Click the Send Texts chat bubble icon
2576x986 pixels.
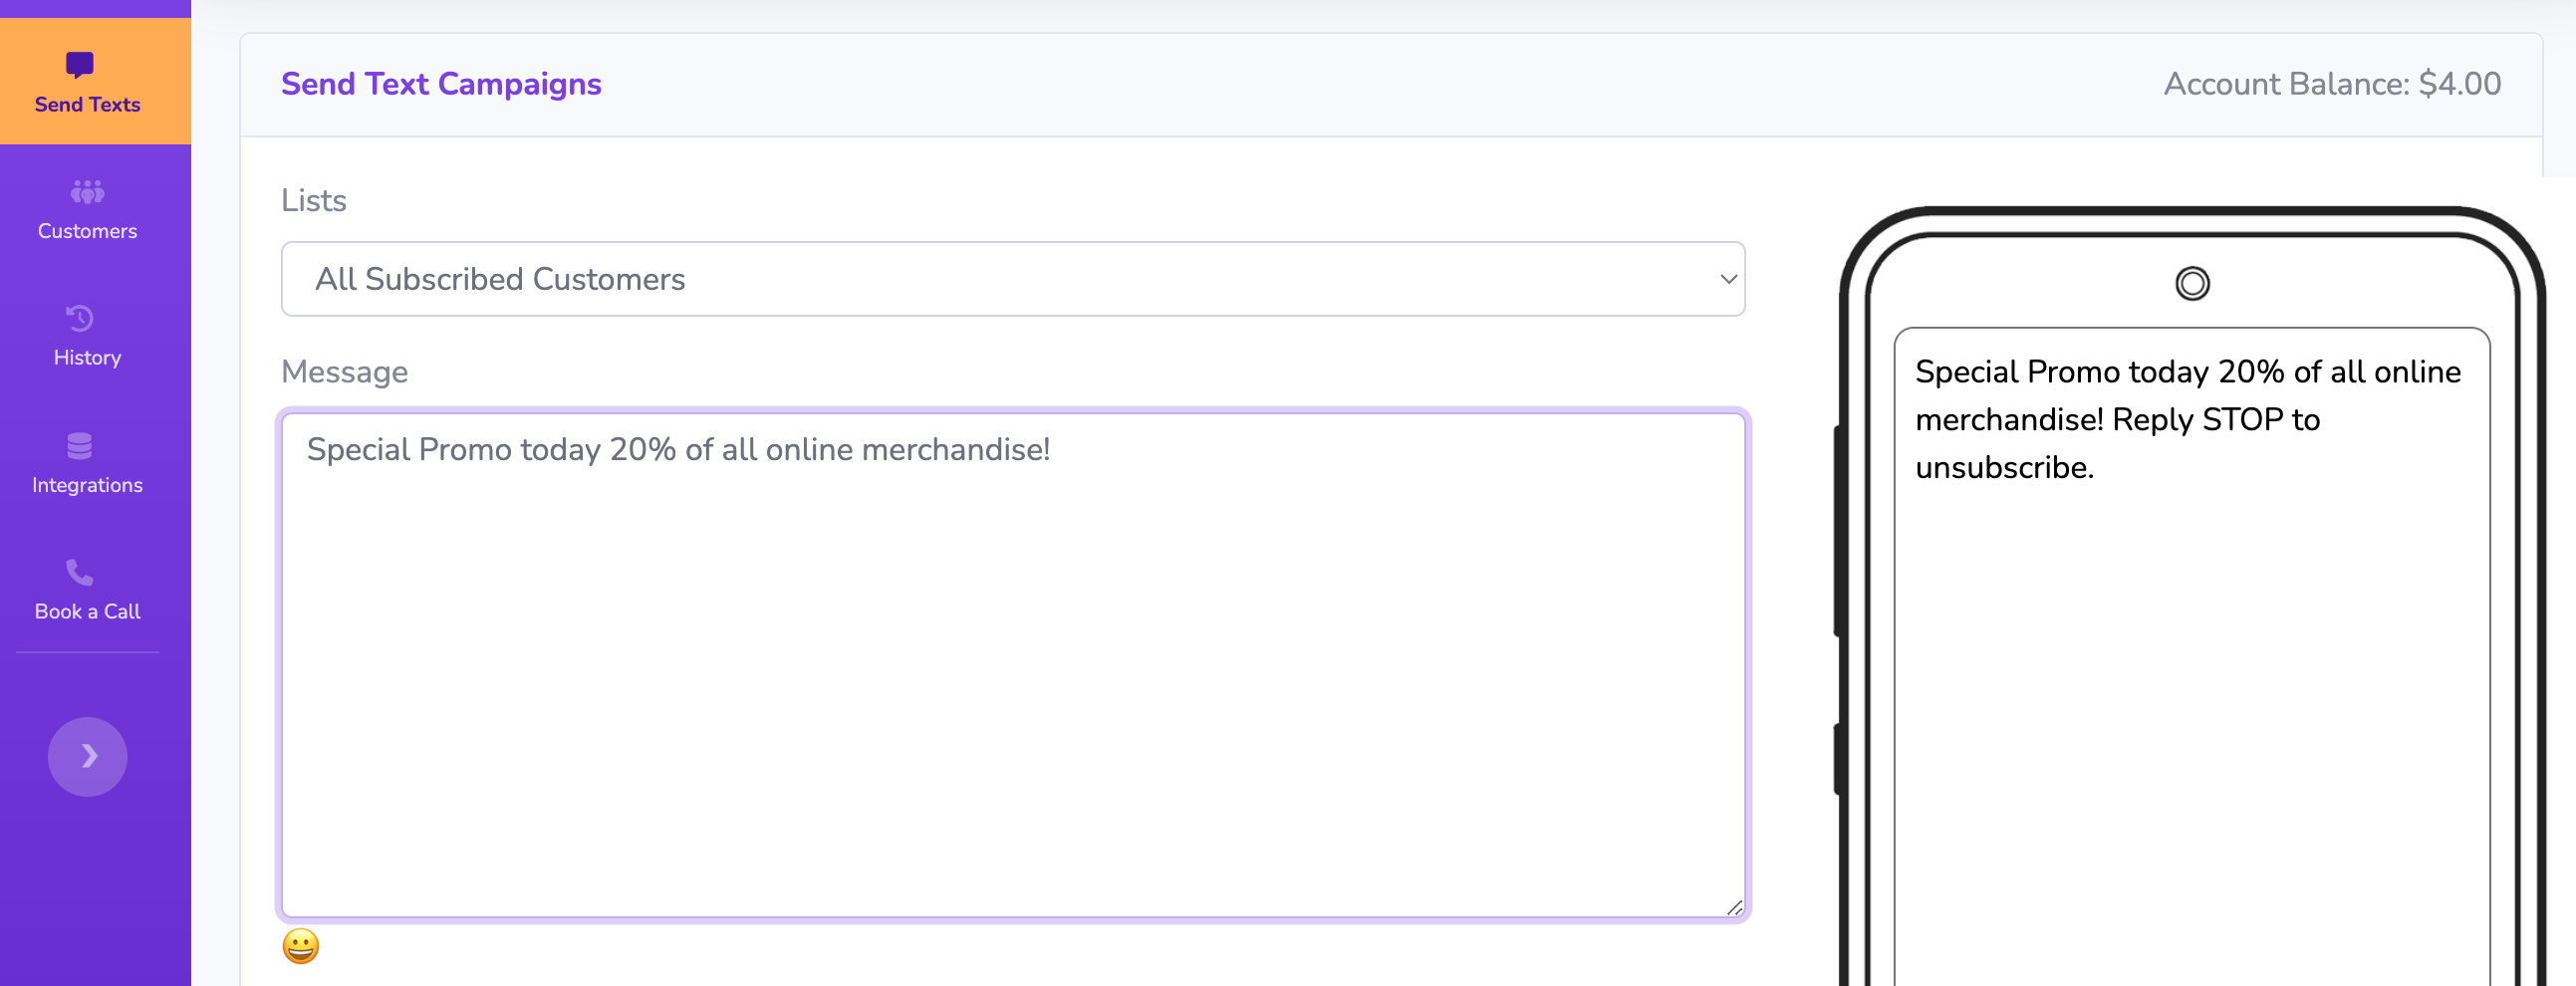click(x=80, y=65)
